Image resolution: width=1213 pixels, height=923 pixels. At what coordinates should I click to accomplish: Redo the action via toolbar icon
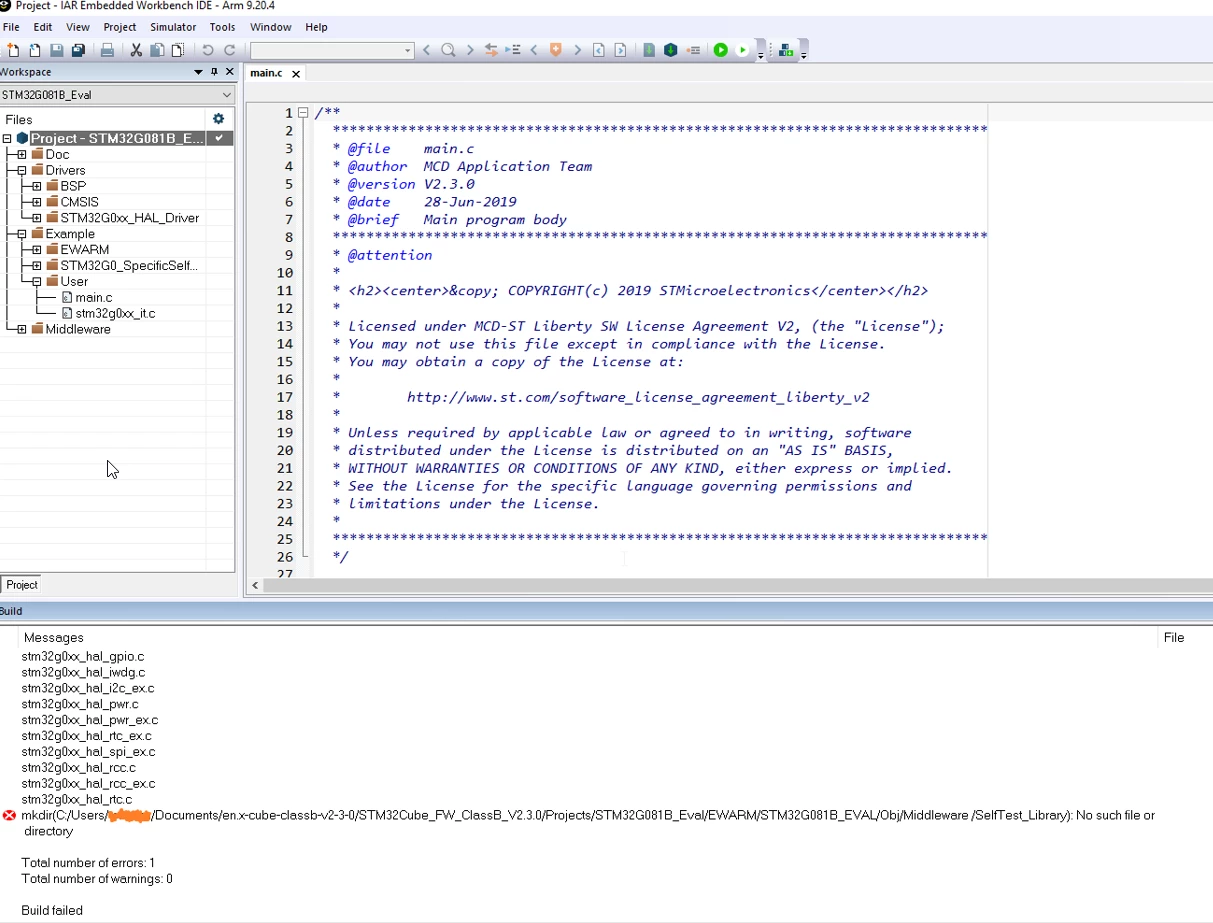point(229,50)
